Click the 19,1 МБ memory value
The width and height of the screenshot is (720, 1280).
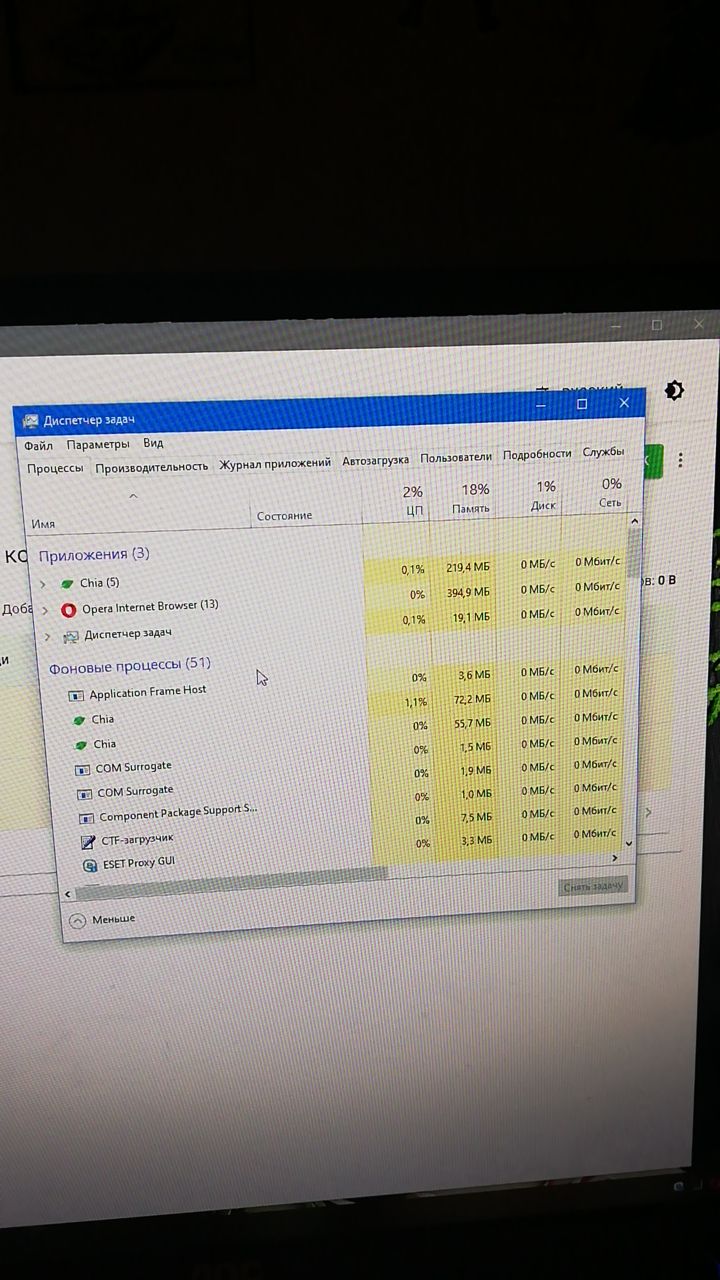[472, 619]
